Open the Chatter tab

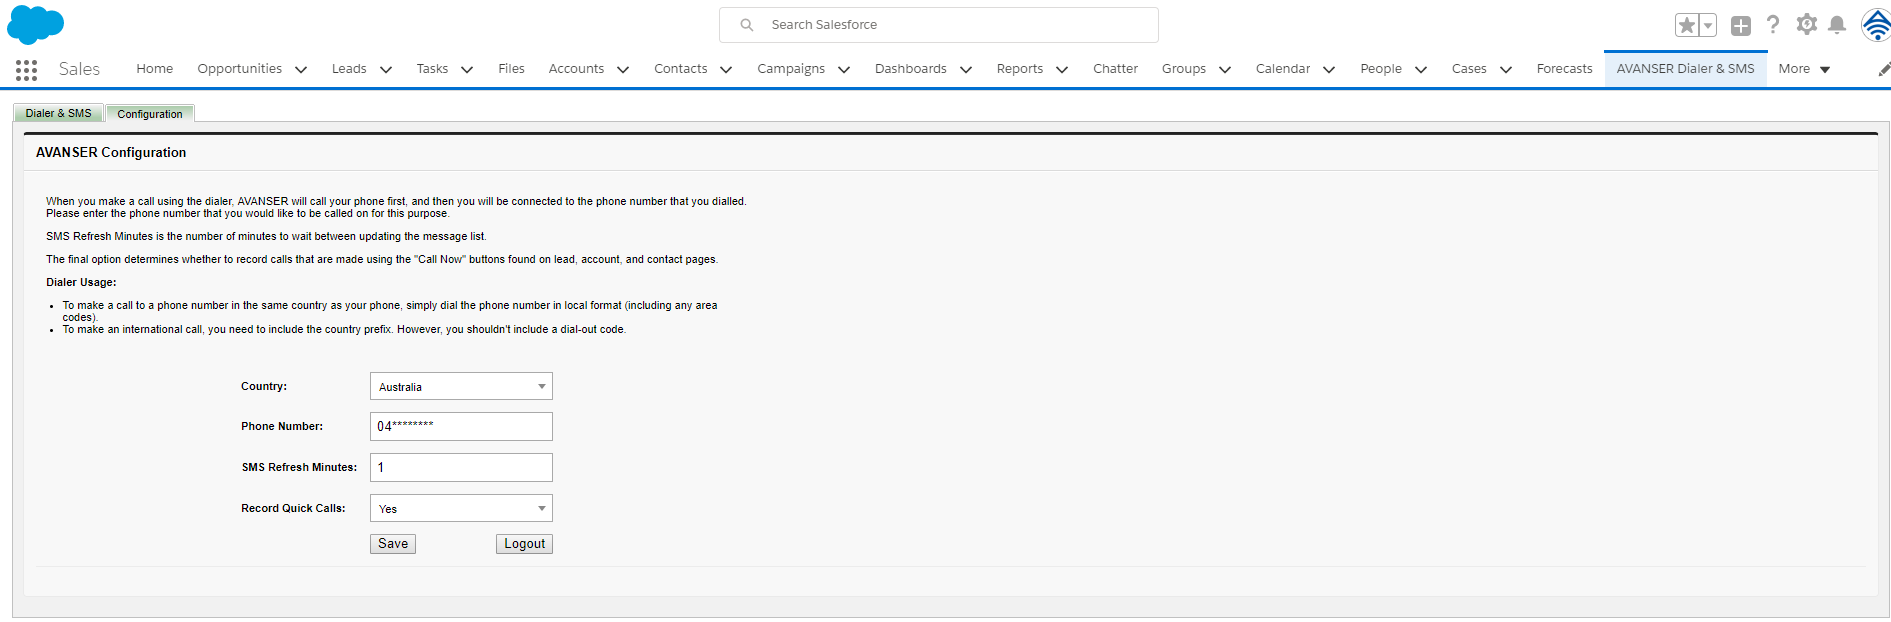pos(1115,69)
